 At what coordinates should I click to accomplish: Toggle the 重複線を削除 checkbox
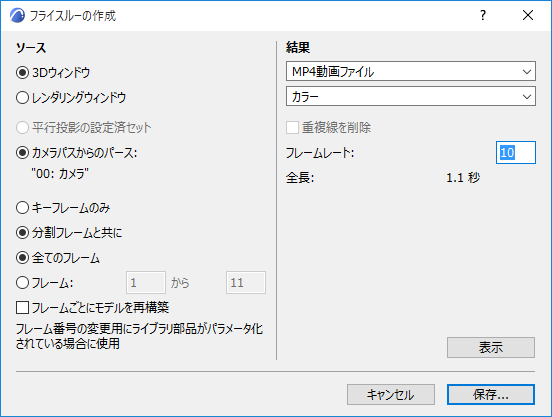tap(293, 127)
